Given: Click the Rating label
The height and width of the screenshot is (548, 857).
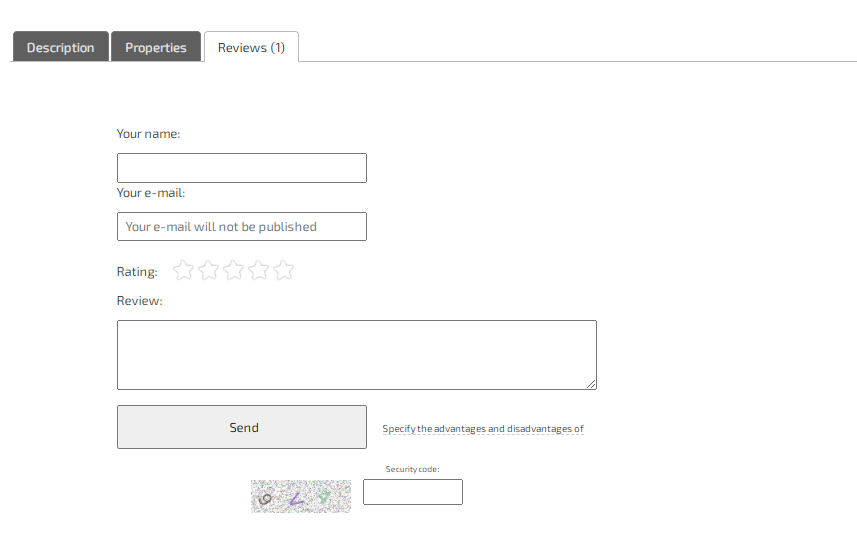Looking at the screenshot, I should 137,272.
